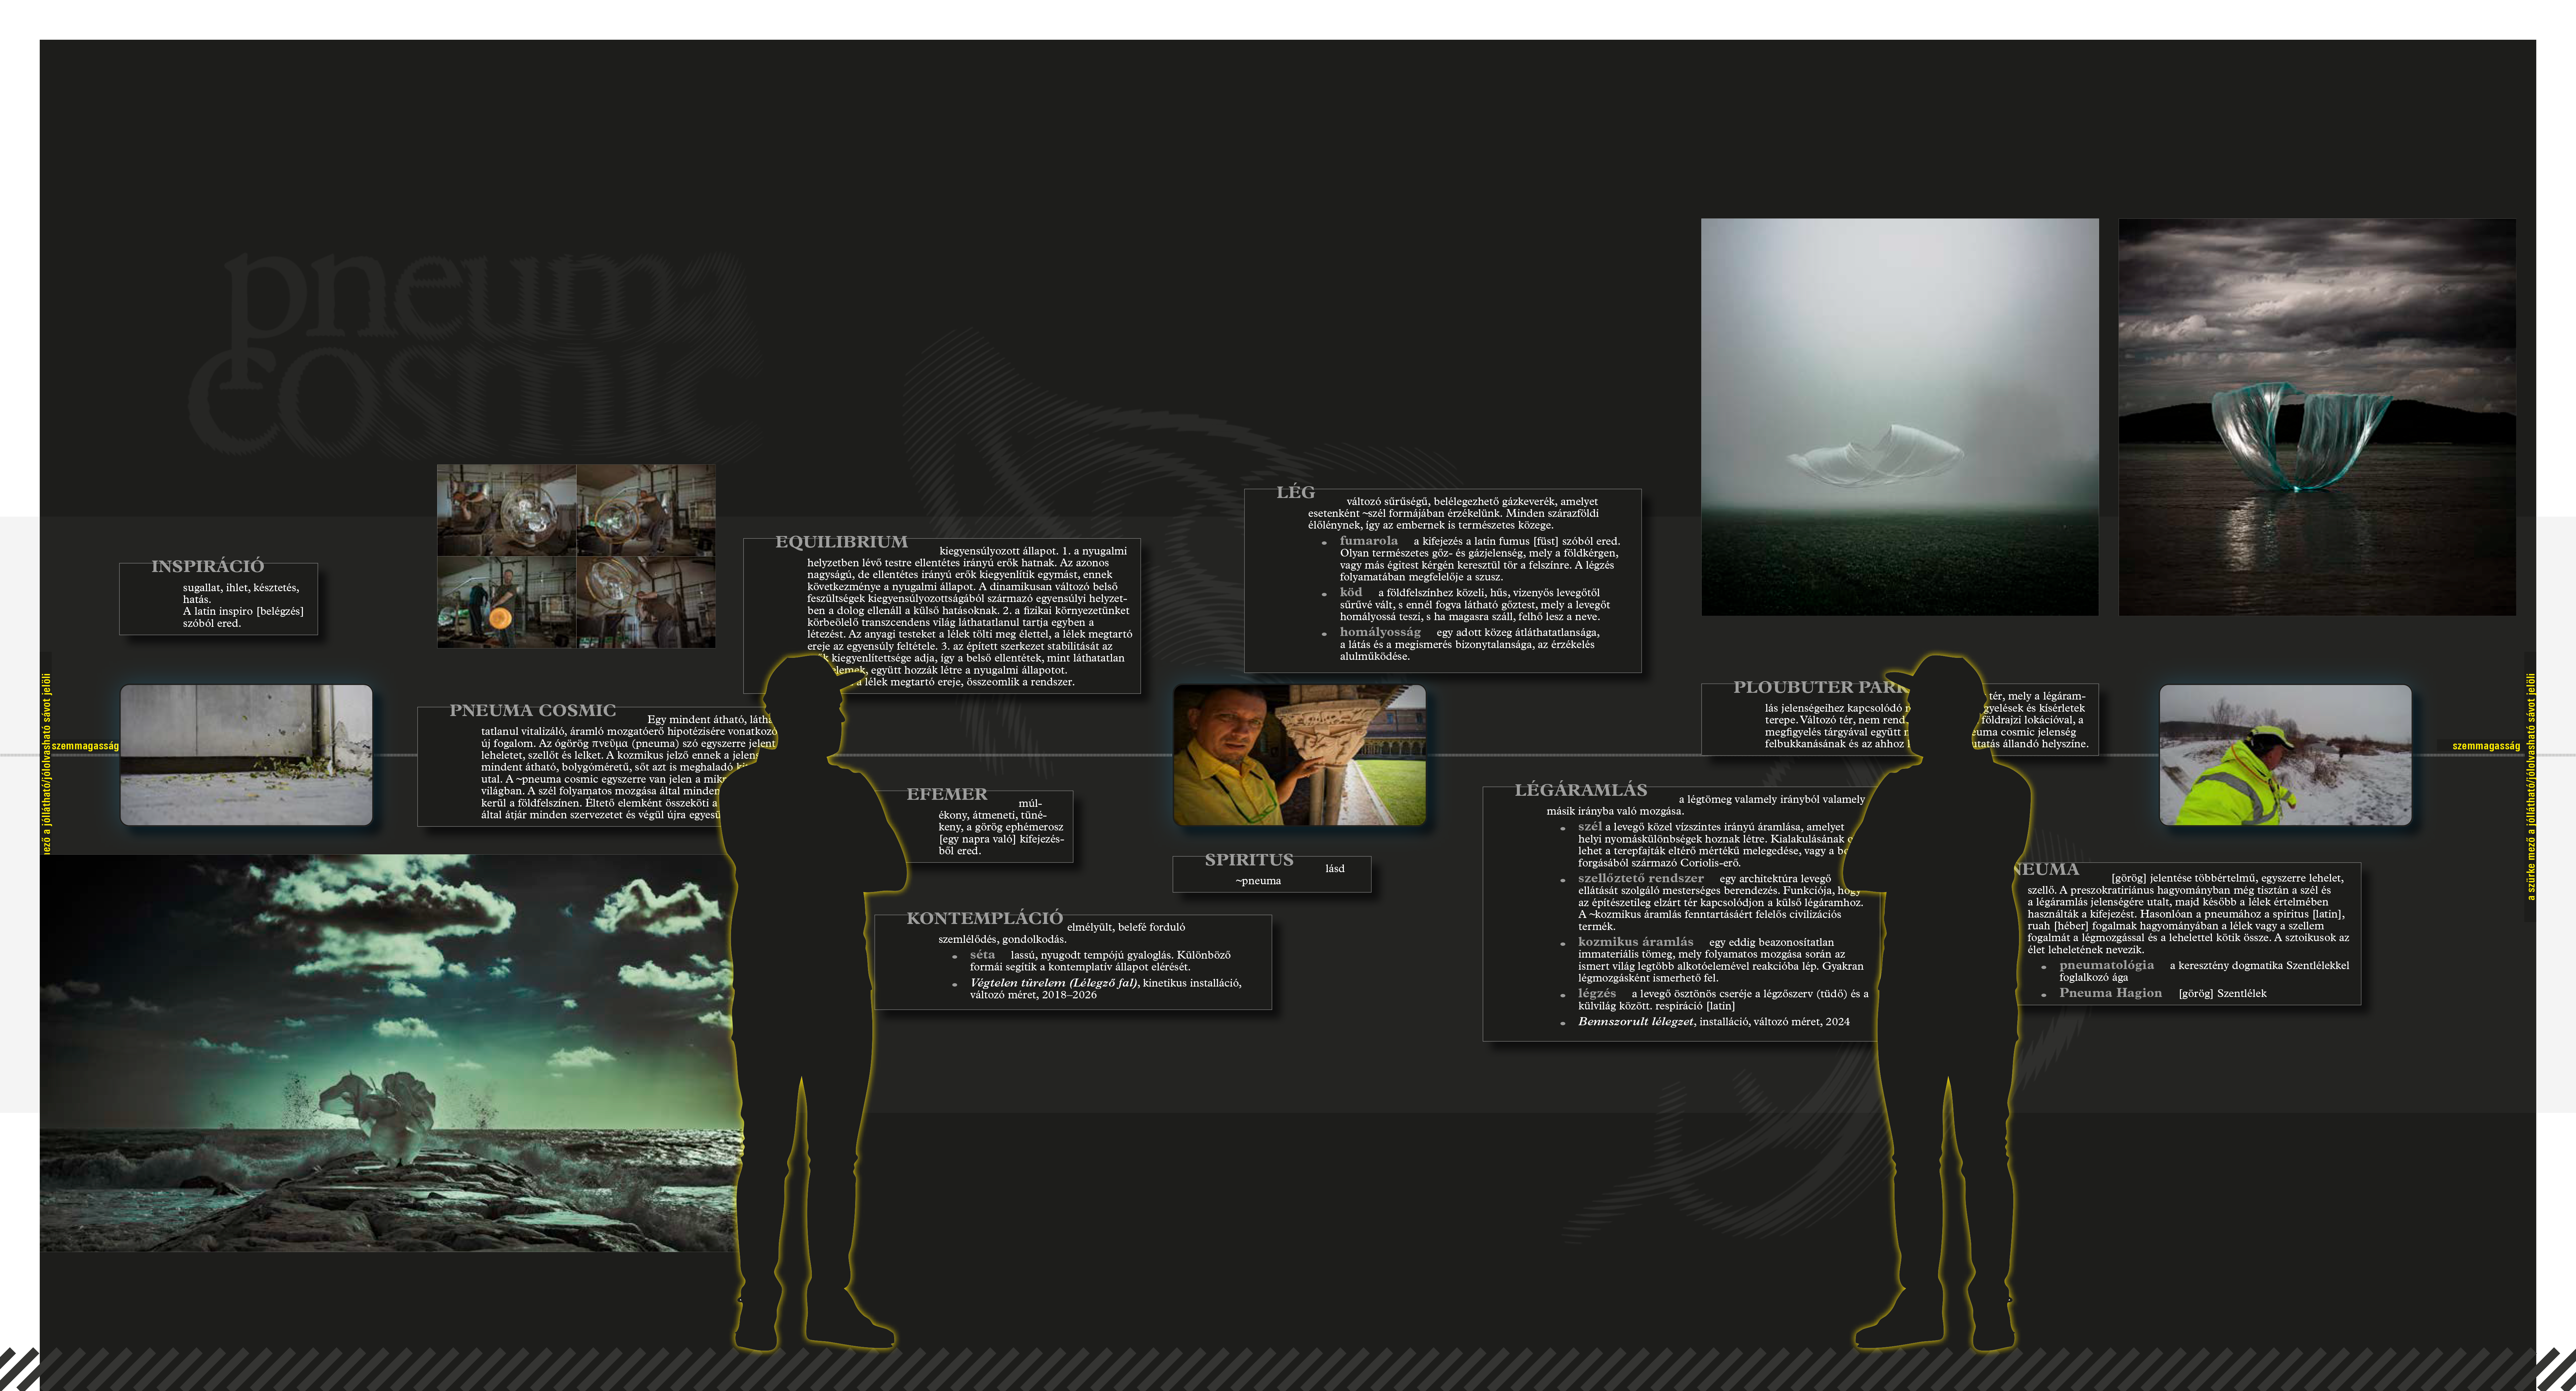Open the leaves-by-wall photo thumbnail
The height and width of the screenshot is (1391, 2576).
pyautogui.click(x=246, y=755)
